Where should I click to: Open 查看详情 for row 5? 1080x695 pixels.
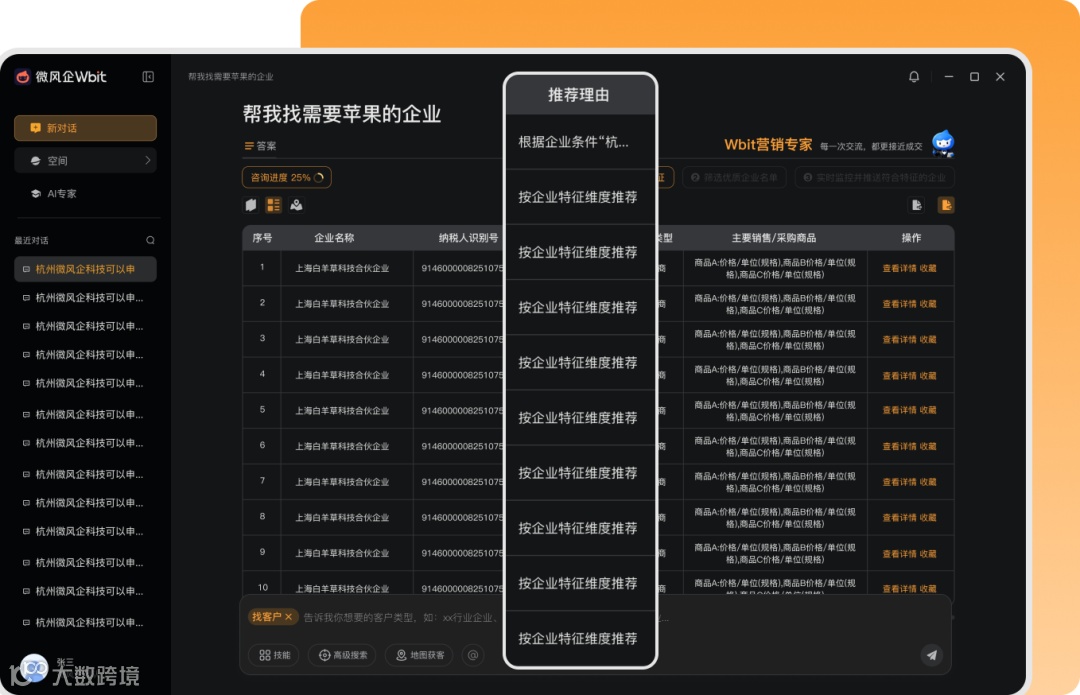tap(899, 411)
